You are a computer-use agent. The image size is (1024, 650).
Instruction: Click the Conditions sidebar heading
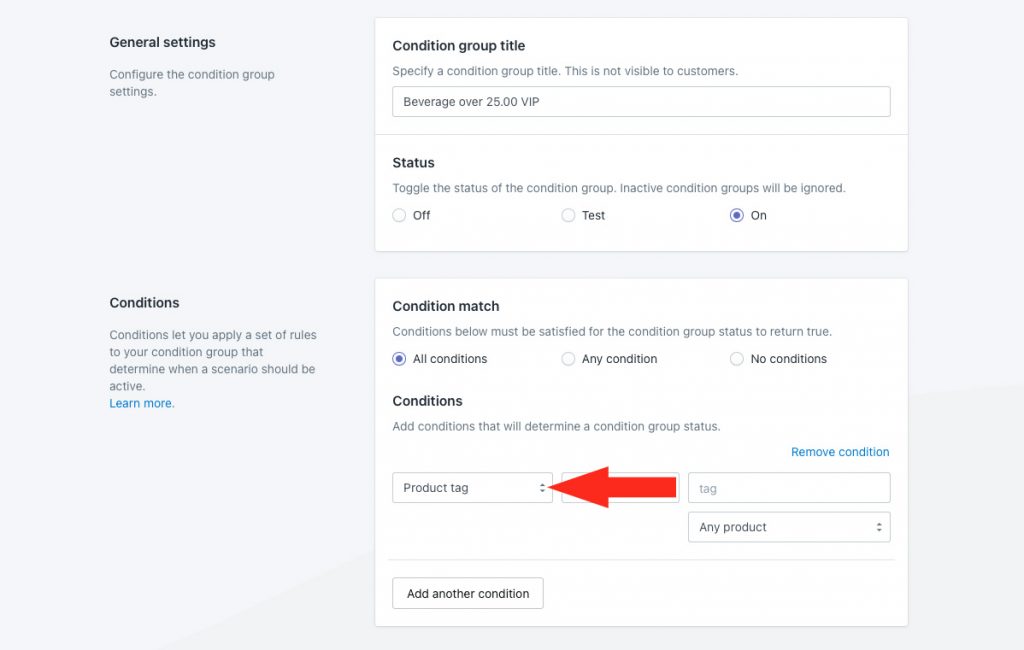coord(144,302)
